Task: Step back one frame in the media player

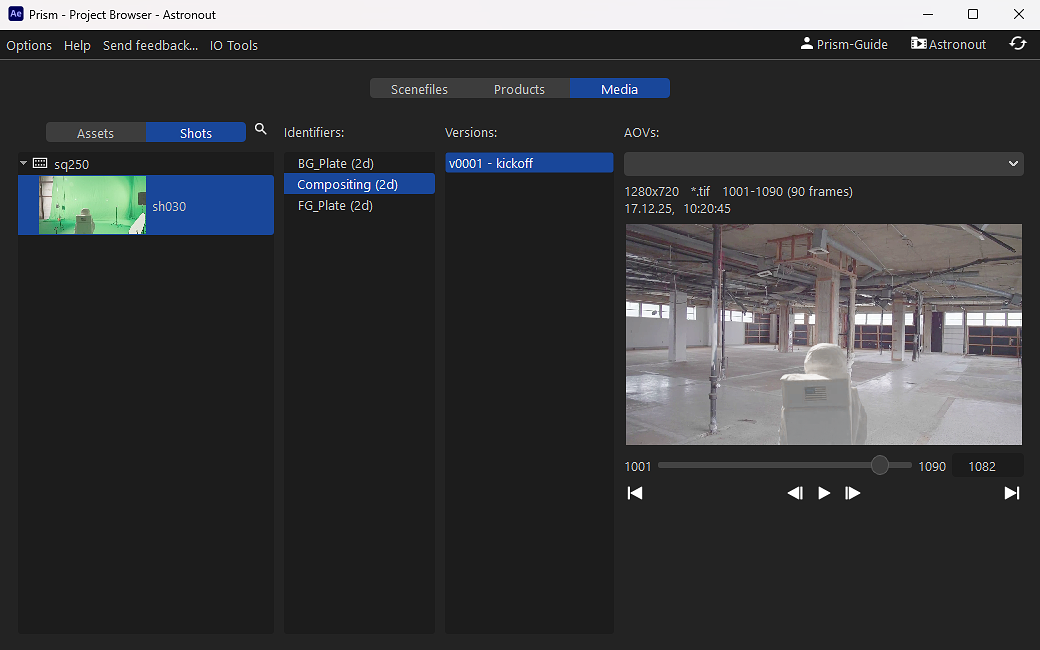Action: pos(795,492)
